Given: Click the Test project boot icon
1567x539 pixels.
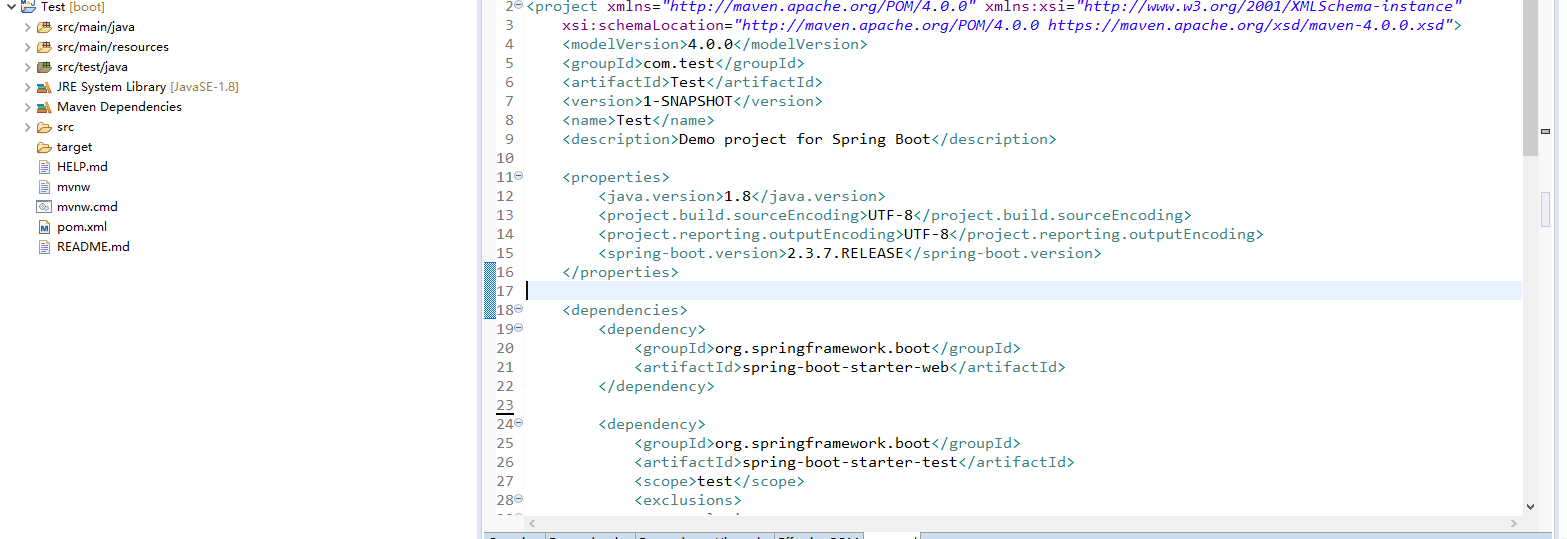Looking at the screenshot, I should [27, 7].
